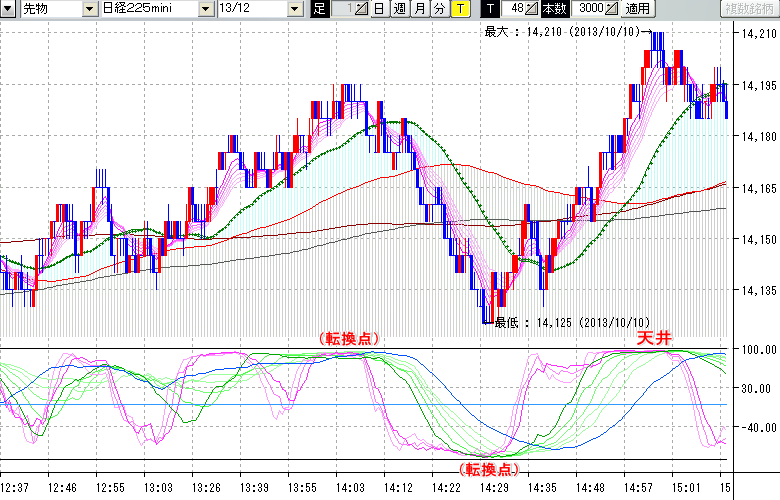Select the 分 minute timeframe button
The image size is (780, 500).
[439, 9]
